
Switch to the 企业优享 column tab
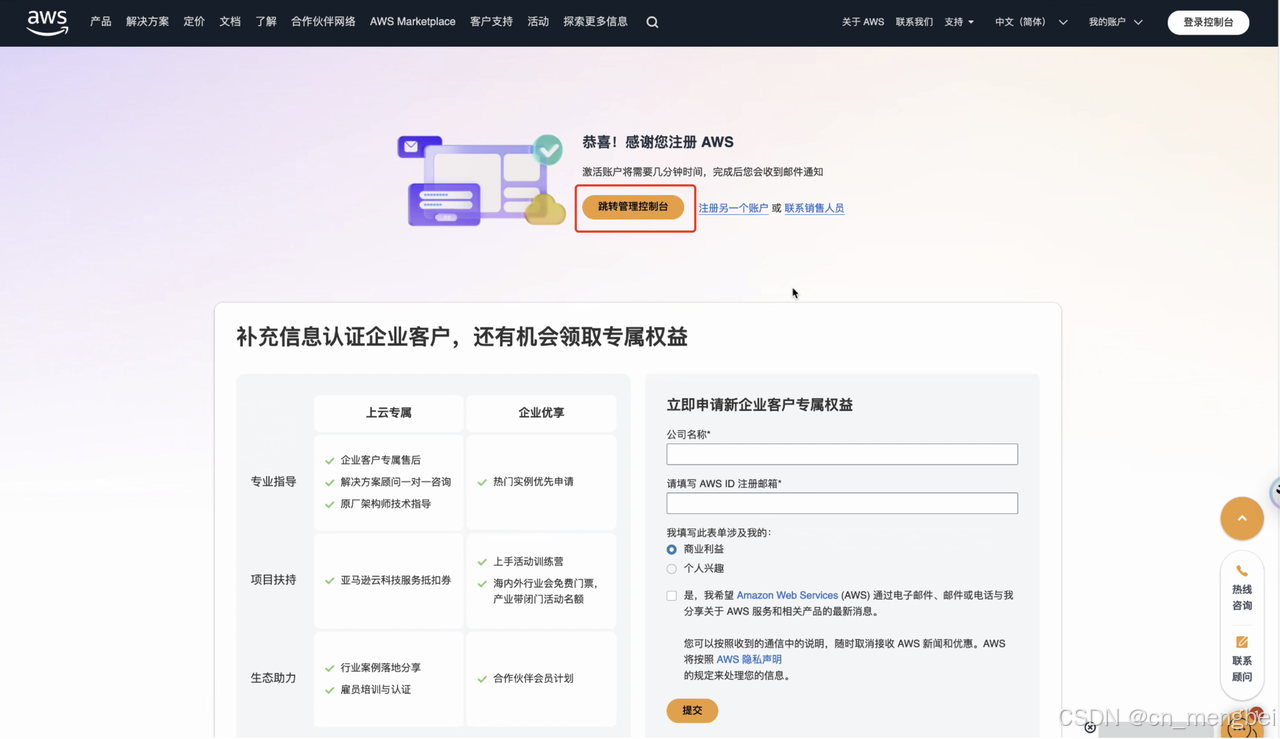[x=540, y=413]
